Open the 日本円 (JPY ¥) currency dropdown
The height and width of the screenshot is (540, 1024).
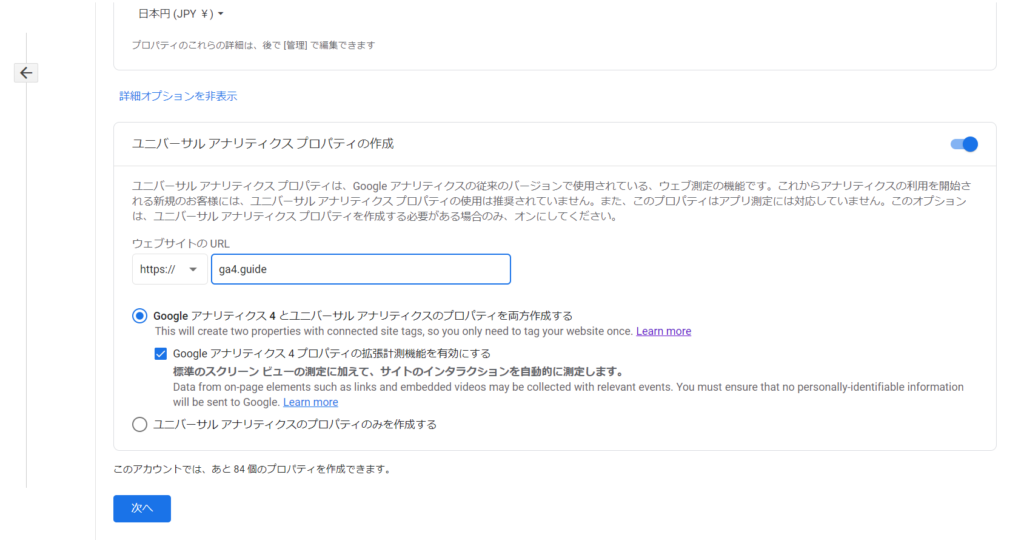click(181, 14)
